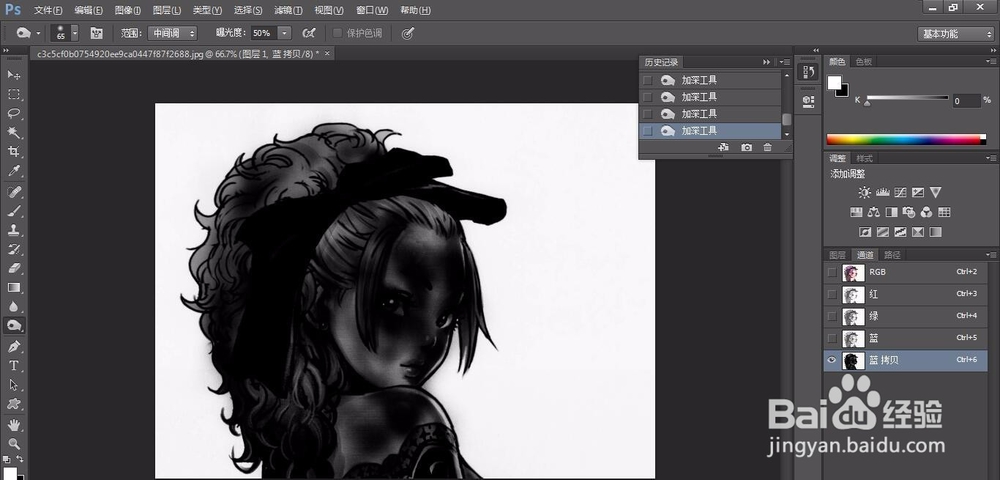Screen dimensions: 1000x480
Task: Add a Vibrance adjustment
Action: coord(936,192)
